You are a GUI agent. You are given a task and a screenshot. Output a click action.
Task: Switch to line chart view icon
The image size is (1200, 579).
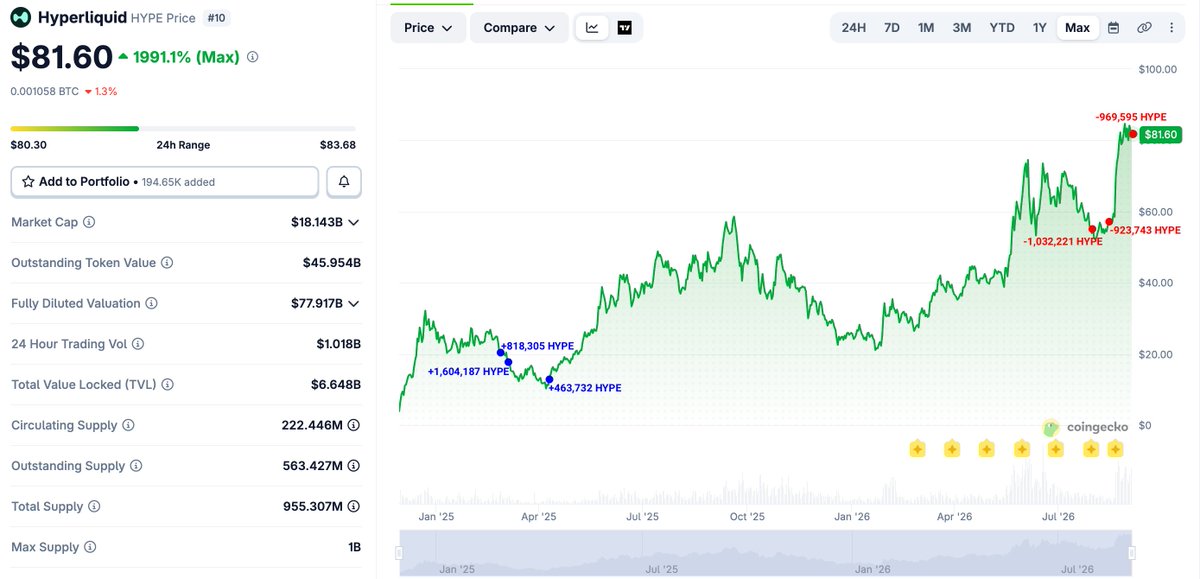592,28
